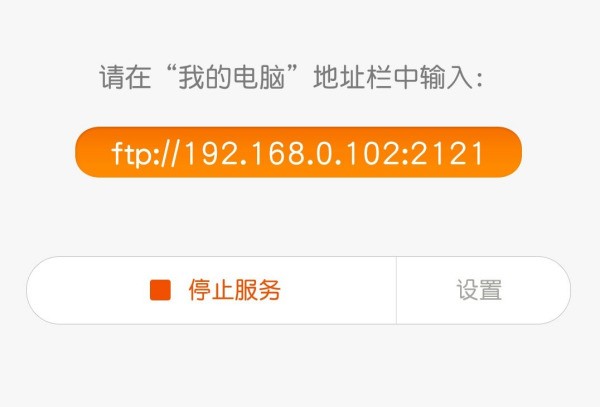This screenshot has height=407, width=600.
Task: Tap the 停止 characters in stop label
Action: coord(211,290)
